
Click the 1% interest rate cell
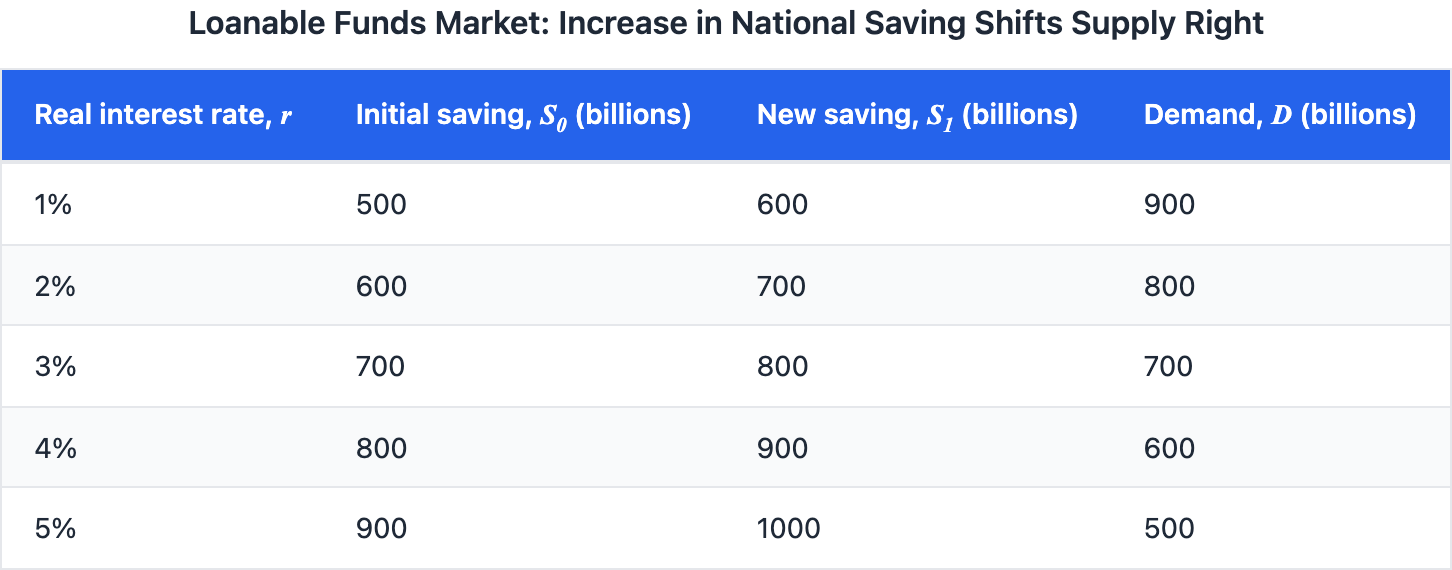56,205
